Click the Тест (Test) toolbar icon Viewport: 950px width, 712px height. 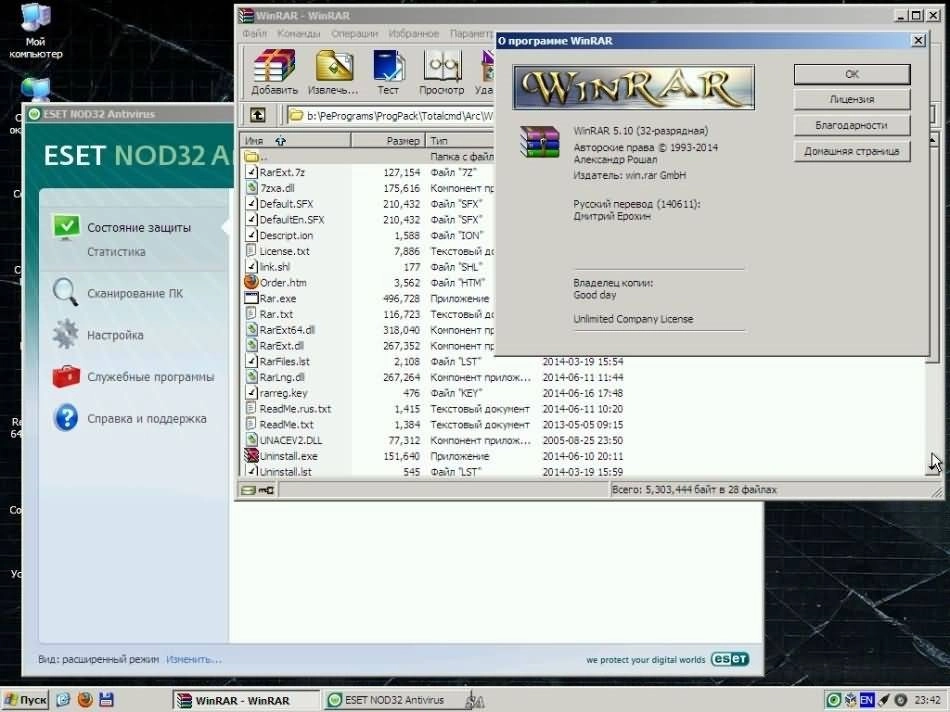(x=388, y=72)
